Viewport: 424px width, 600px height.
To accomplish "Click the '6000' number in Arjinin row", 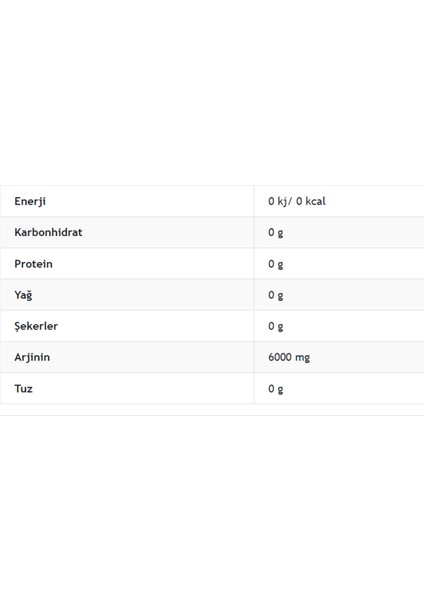I will 280,357.
